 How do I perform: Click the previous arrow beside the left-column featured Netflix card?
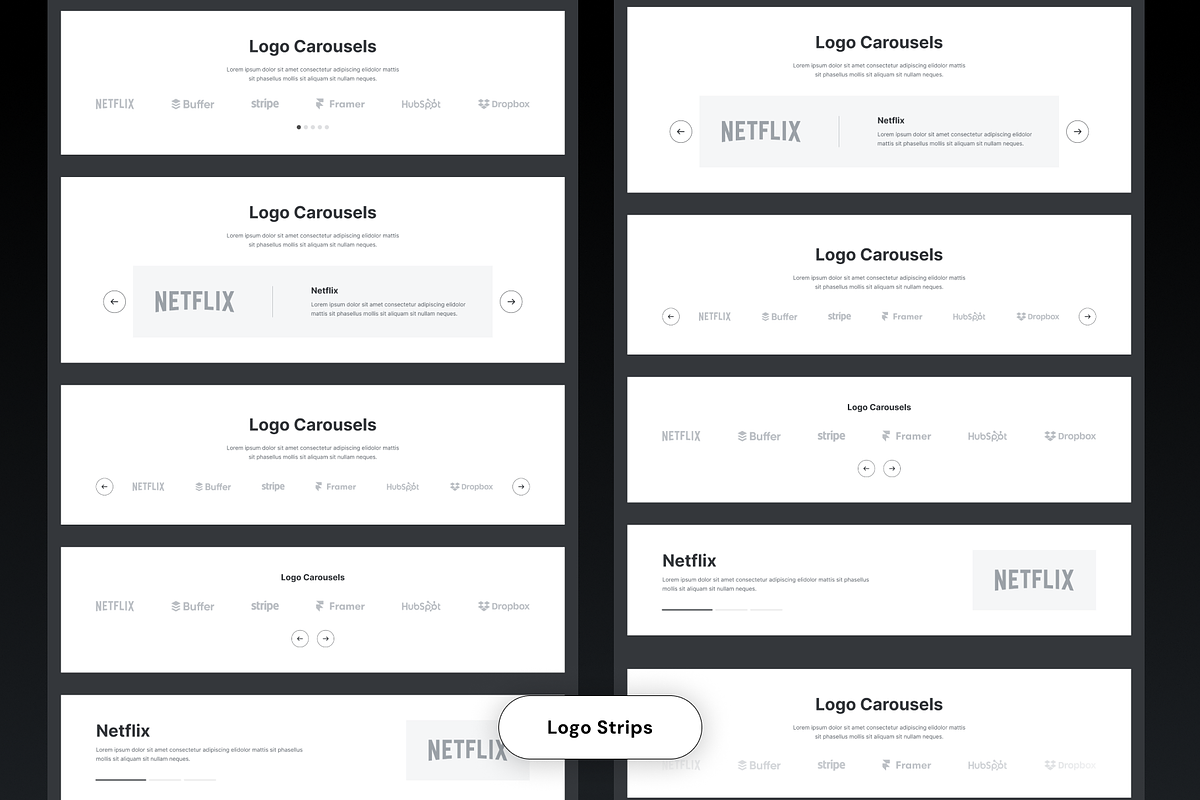pos(114,301)
